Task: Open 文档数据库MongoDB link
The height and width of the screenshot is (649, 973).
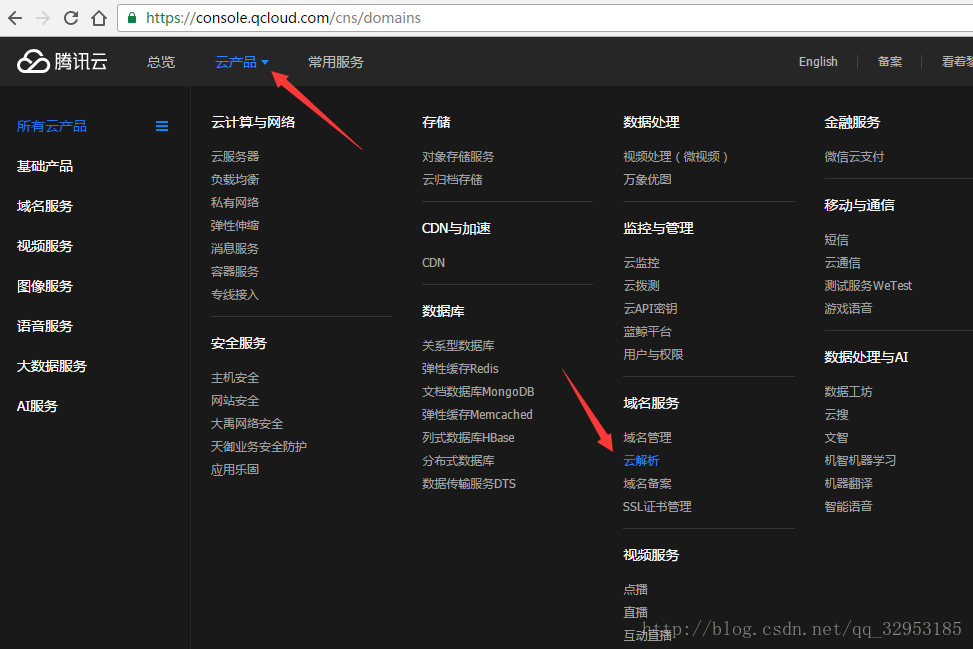Action: pyautogui.click(x=478, y=391)
